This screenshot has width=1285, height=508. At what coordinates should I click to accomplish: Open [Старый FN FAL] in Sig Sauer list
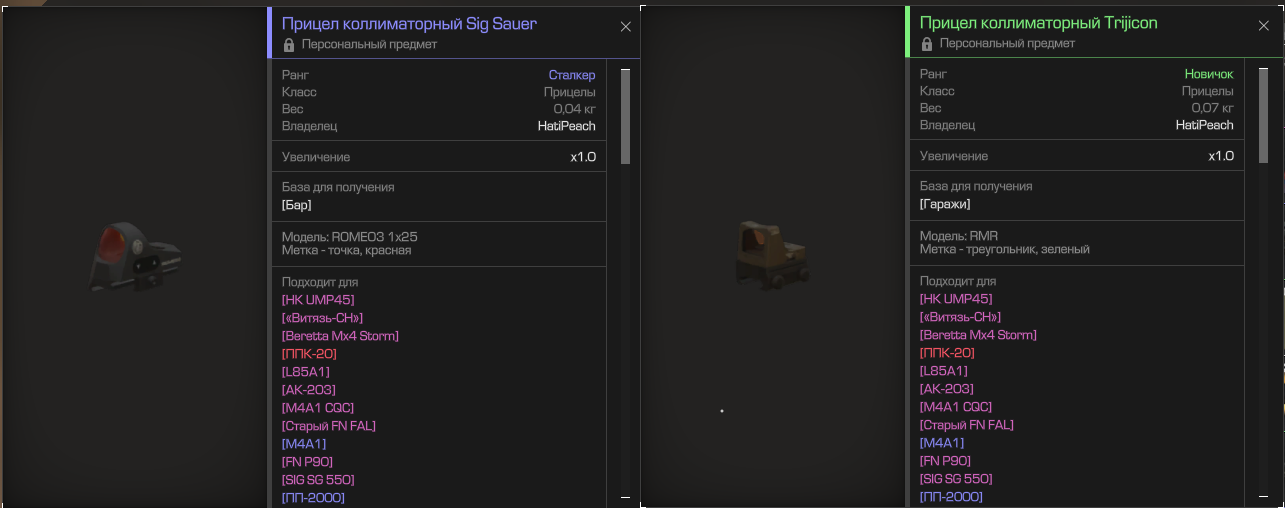pyautogui.click(x=329, y=426)
